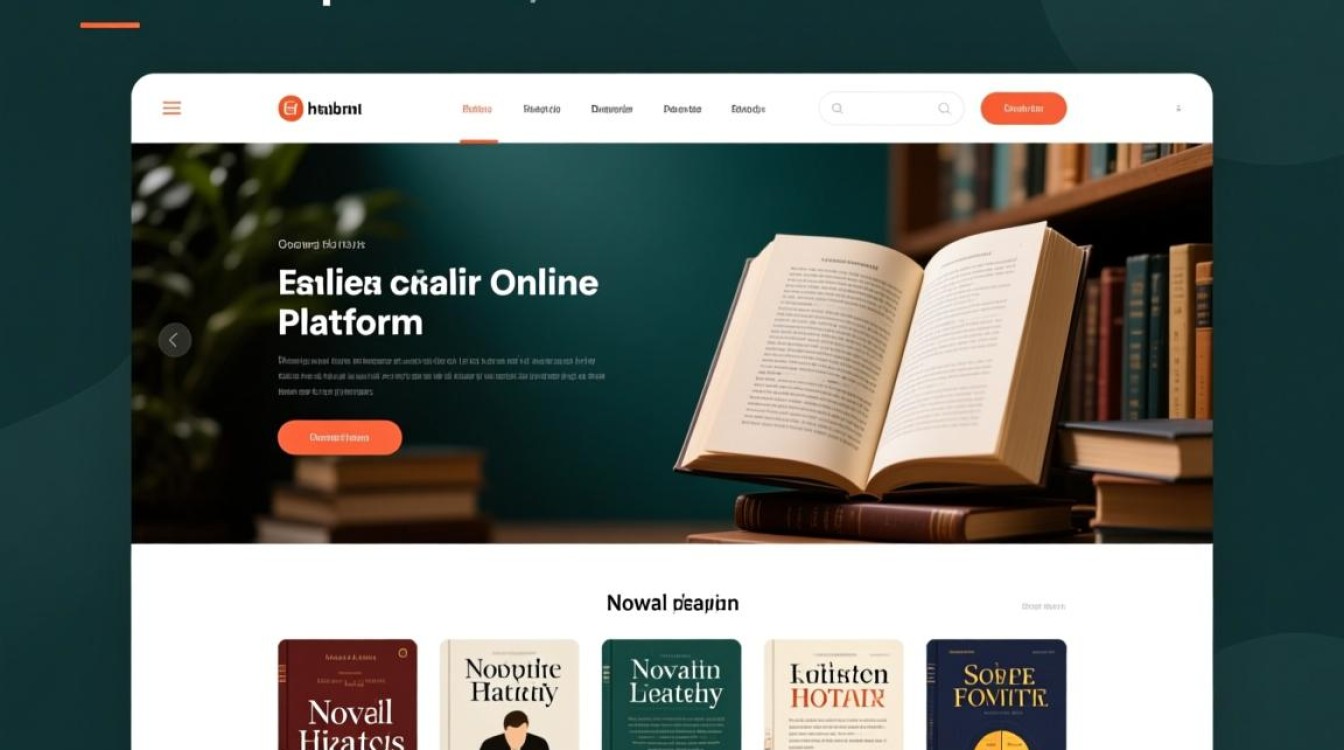Select the active orange-underlined first nav tab

point(477,109)
